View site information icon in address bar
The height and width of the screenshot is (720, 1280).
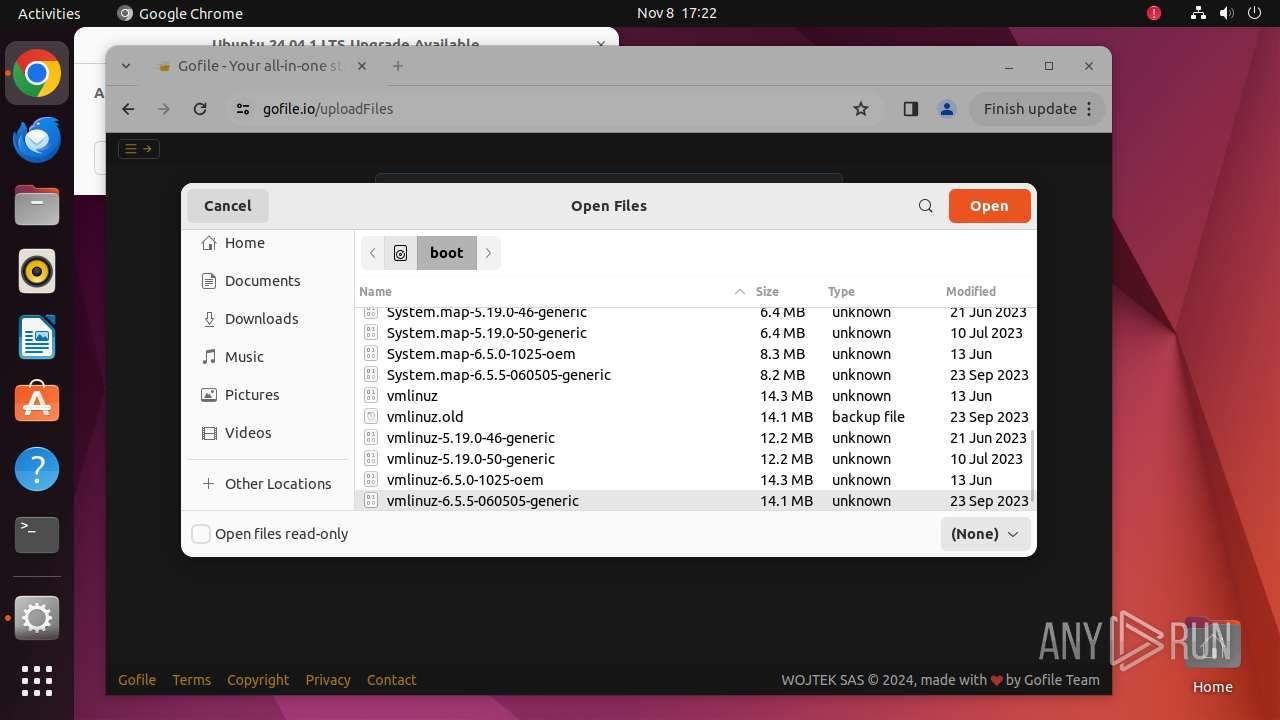click(x=243, y=109)
